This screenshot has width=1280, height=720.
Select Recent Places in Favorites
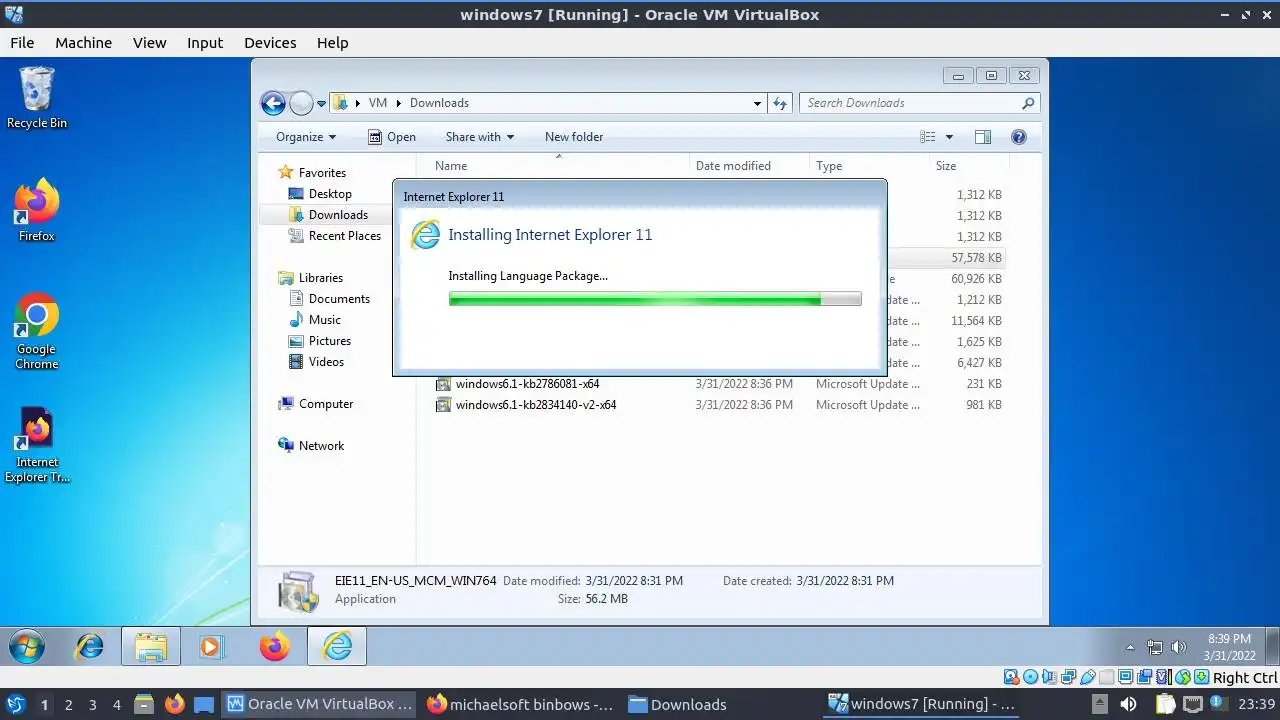pyautogui.click(x=335, y=236)
